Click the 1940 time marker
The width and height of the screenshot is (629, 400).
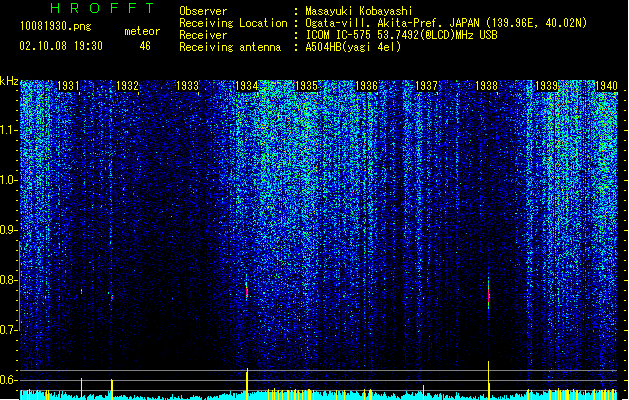coord(606,85)
